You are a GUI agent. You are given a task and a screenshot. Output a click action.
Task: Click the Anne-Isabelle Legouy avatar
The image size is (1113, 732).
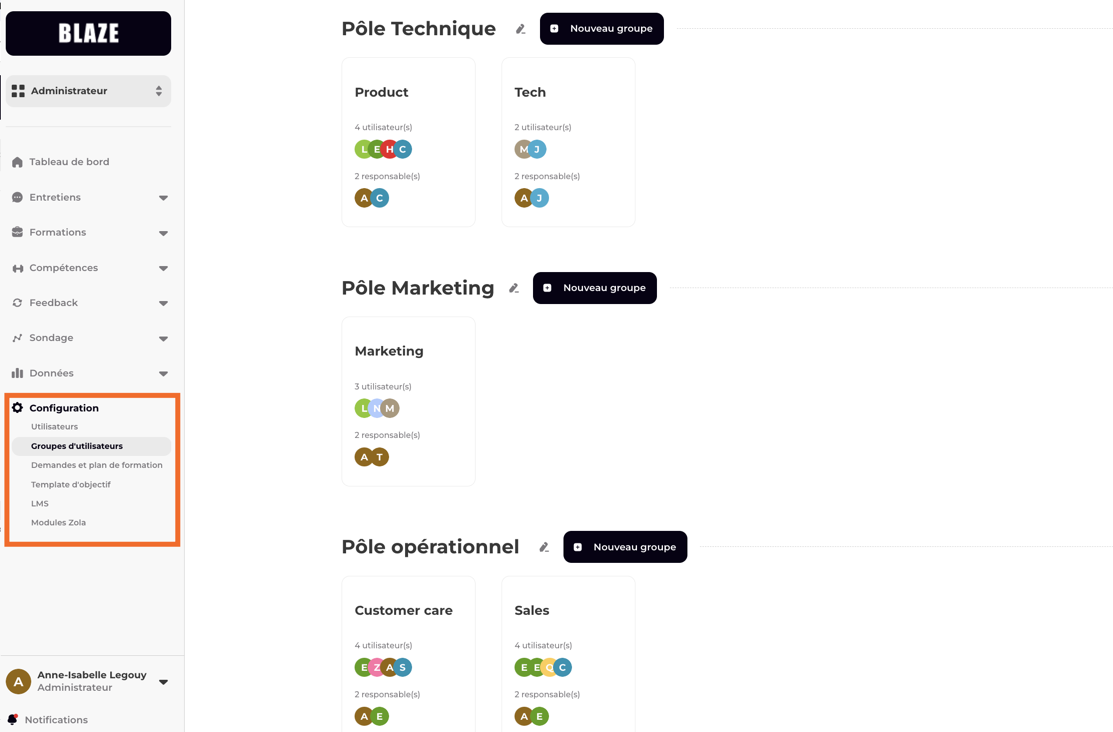tap(18, 681)
